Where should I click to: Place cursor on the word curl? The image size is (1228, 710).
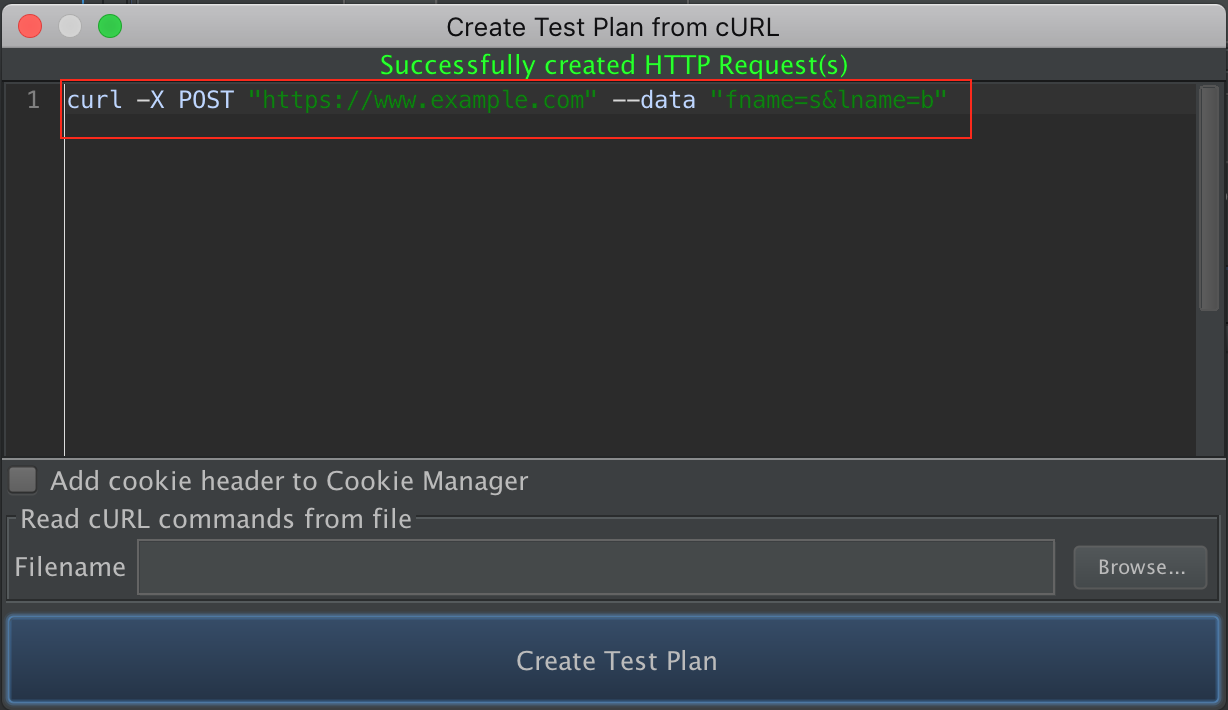click(x=94, y=101)
